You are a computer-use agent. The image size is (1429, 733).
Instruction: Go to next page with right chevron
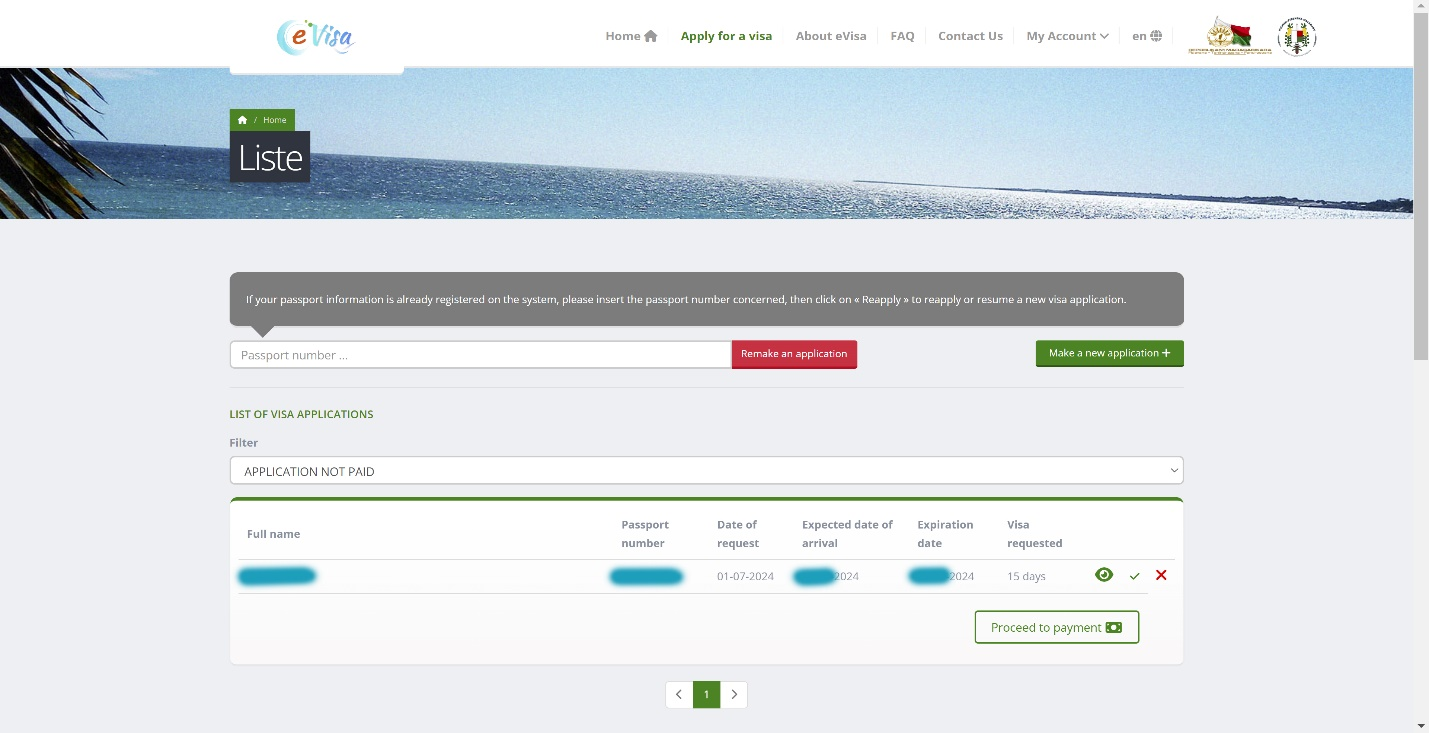coord(734,695)
